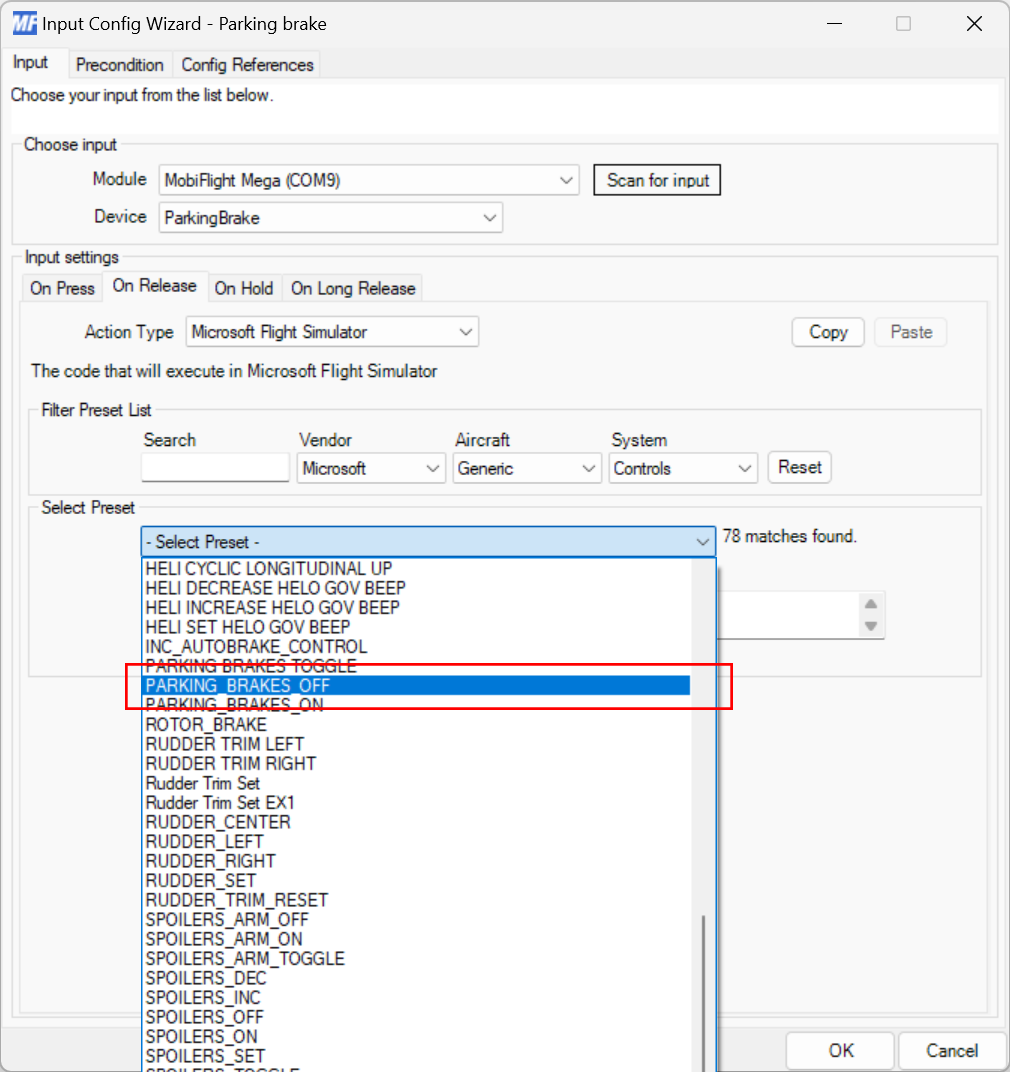Image resolution: width=1010 pixels, height=1072 pixels.
Task: Click the Copy button
Action: pos(827,331)
